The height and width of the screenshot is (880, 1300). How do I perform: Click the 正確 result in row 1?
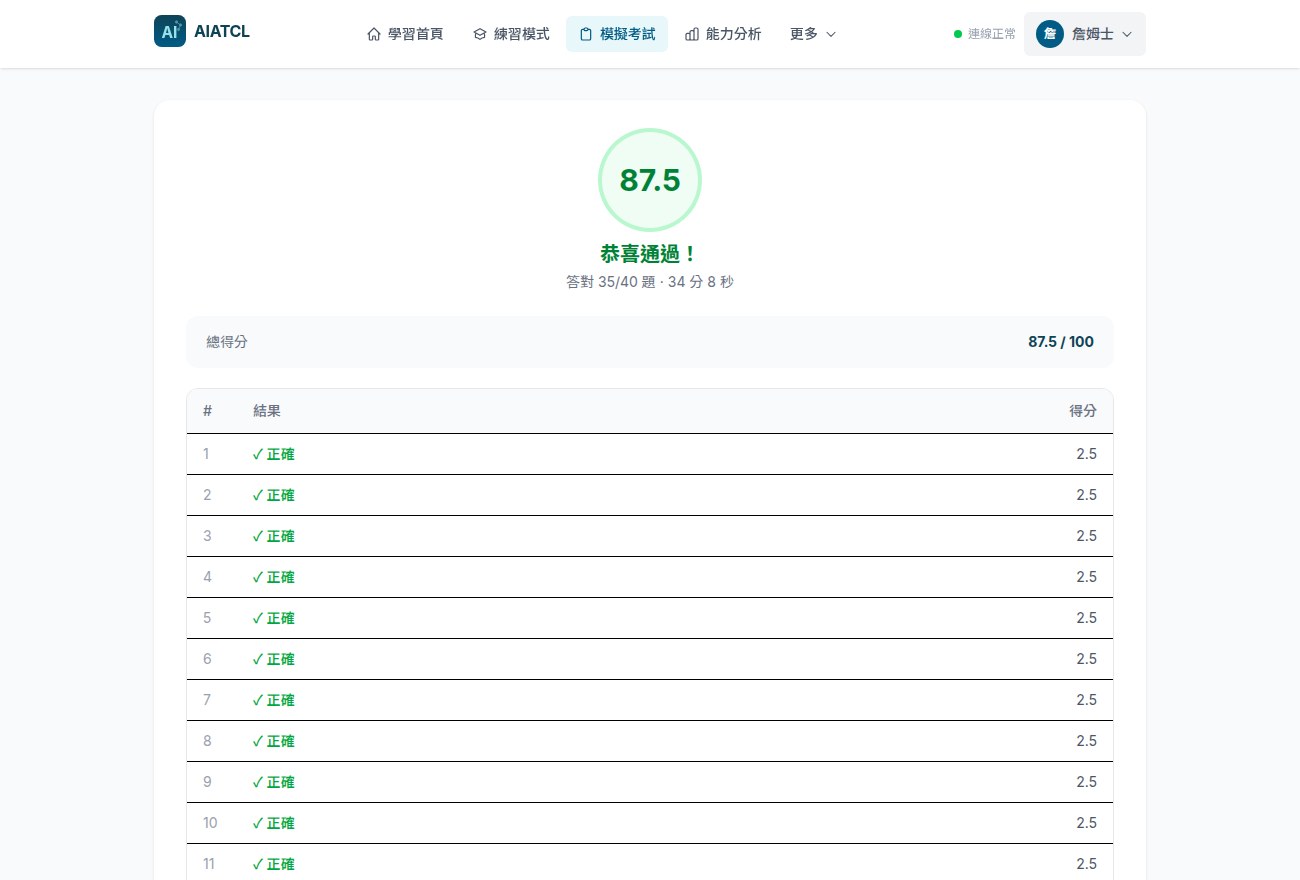274,454
